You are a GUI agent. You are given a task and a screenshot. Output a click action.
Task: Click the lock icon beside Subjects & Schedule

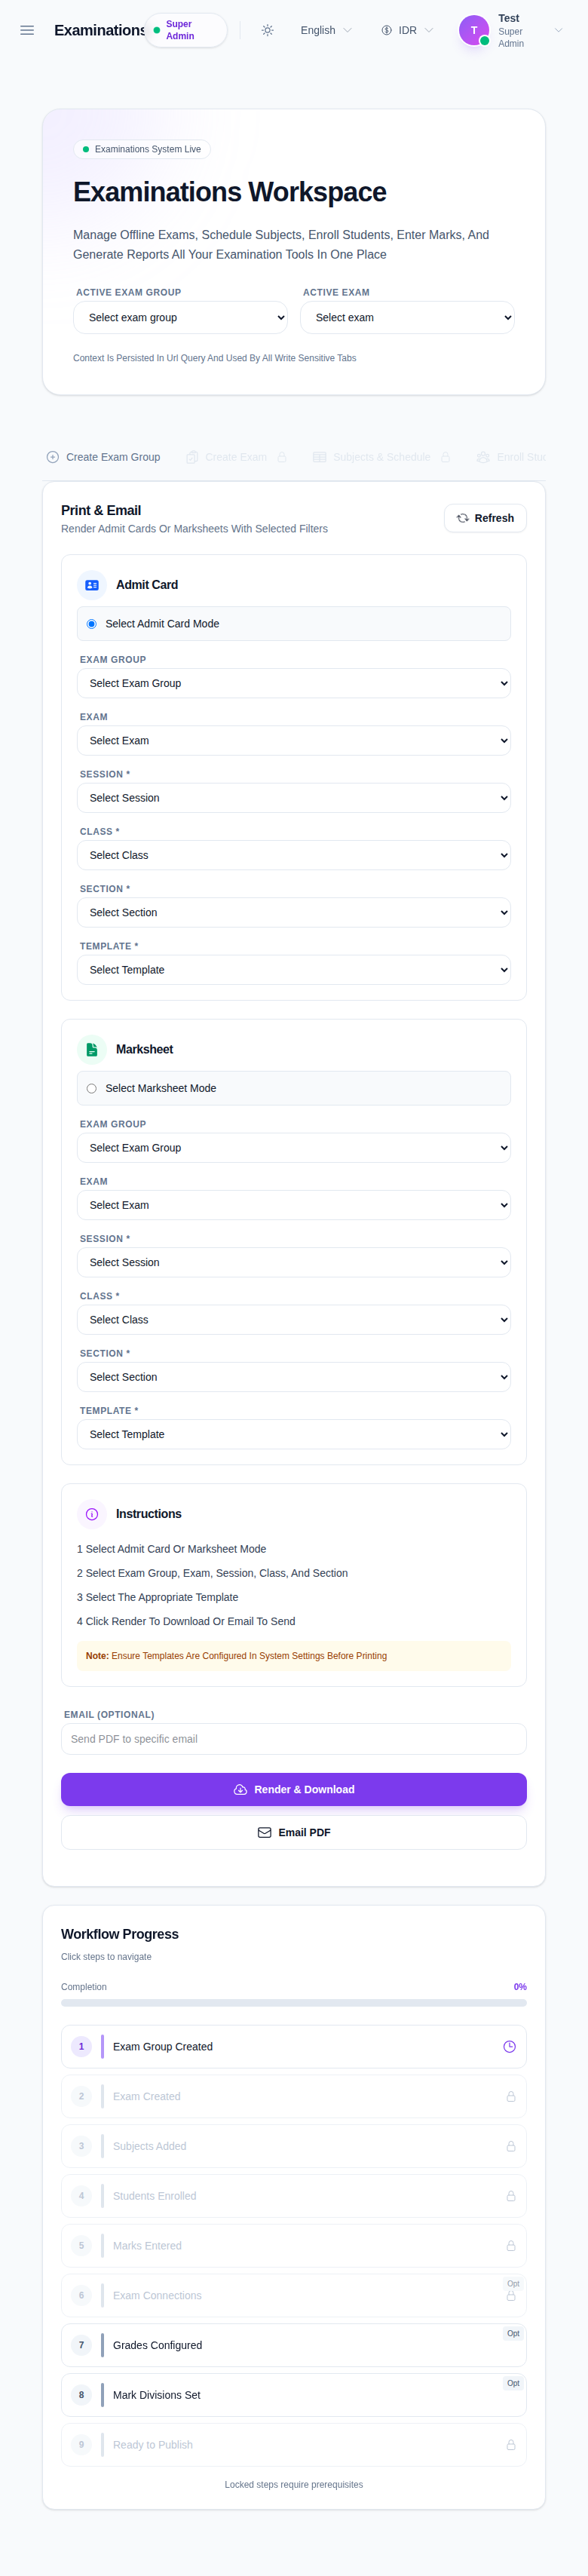pos(446,457)
